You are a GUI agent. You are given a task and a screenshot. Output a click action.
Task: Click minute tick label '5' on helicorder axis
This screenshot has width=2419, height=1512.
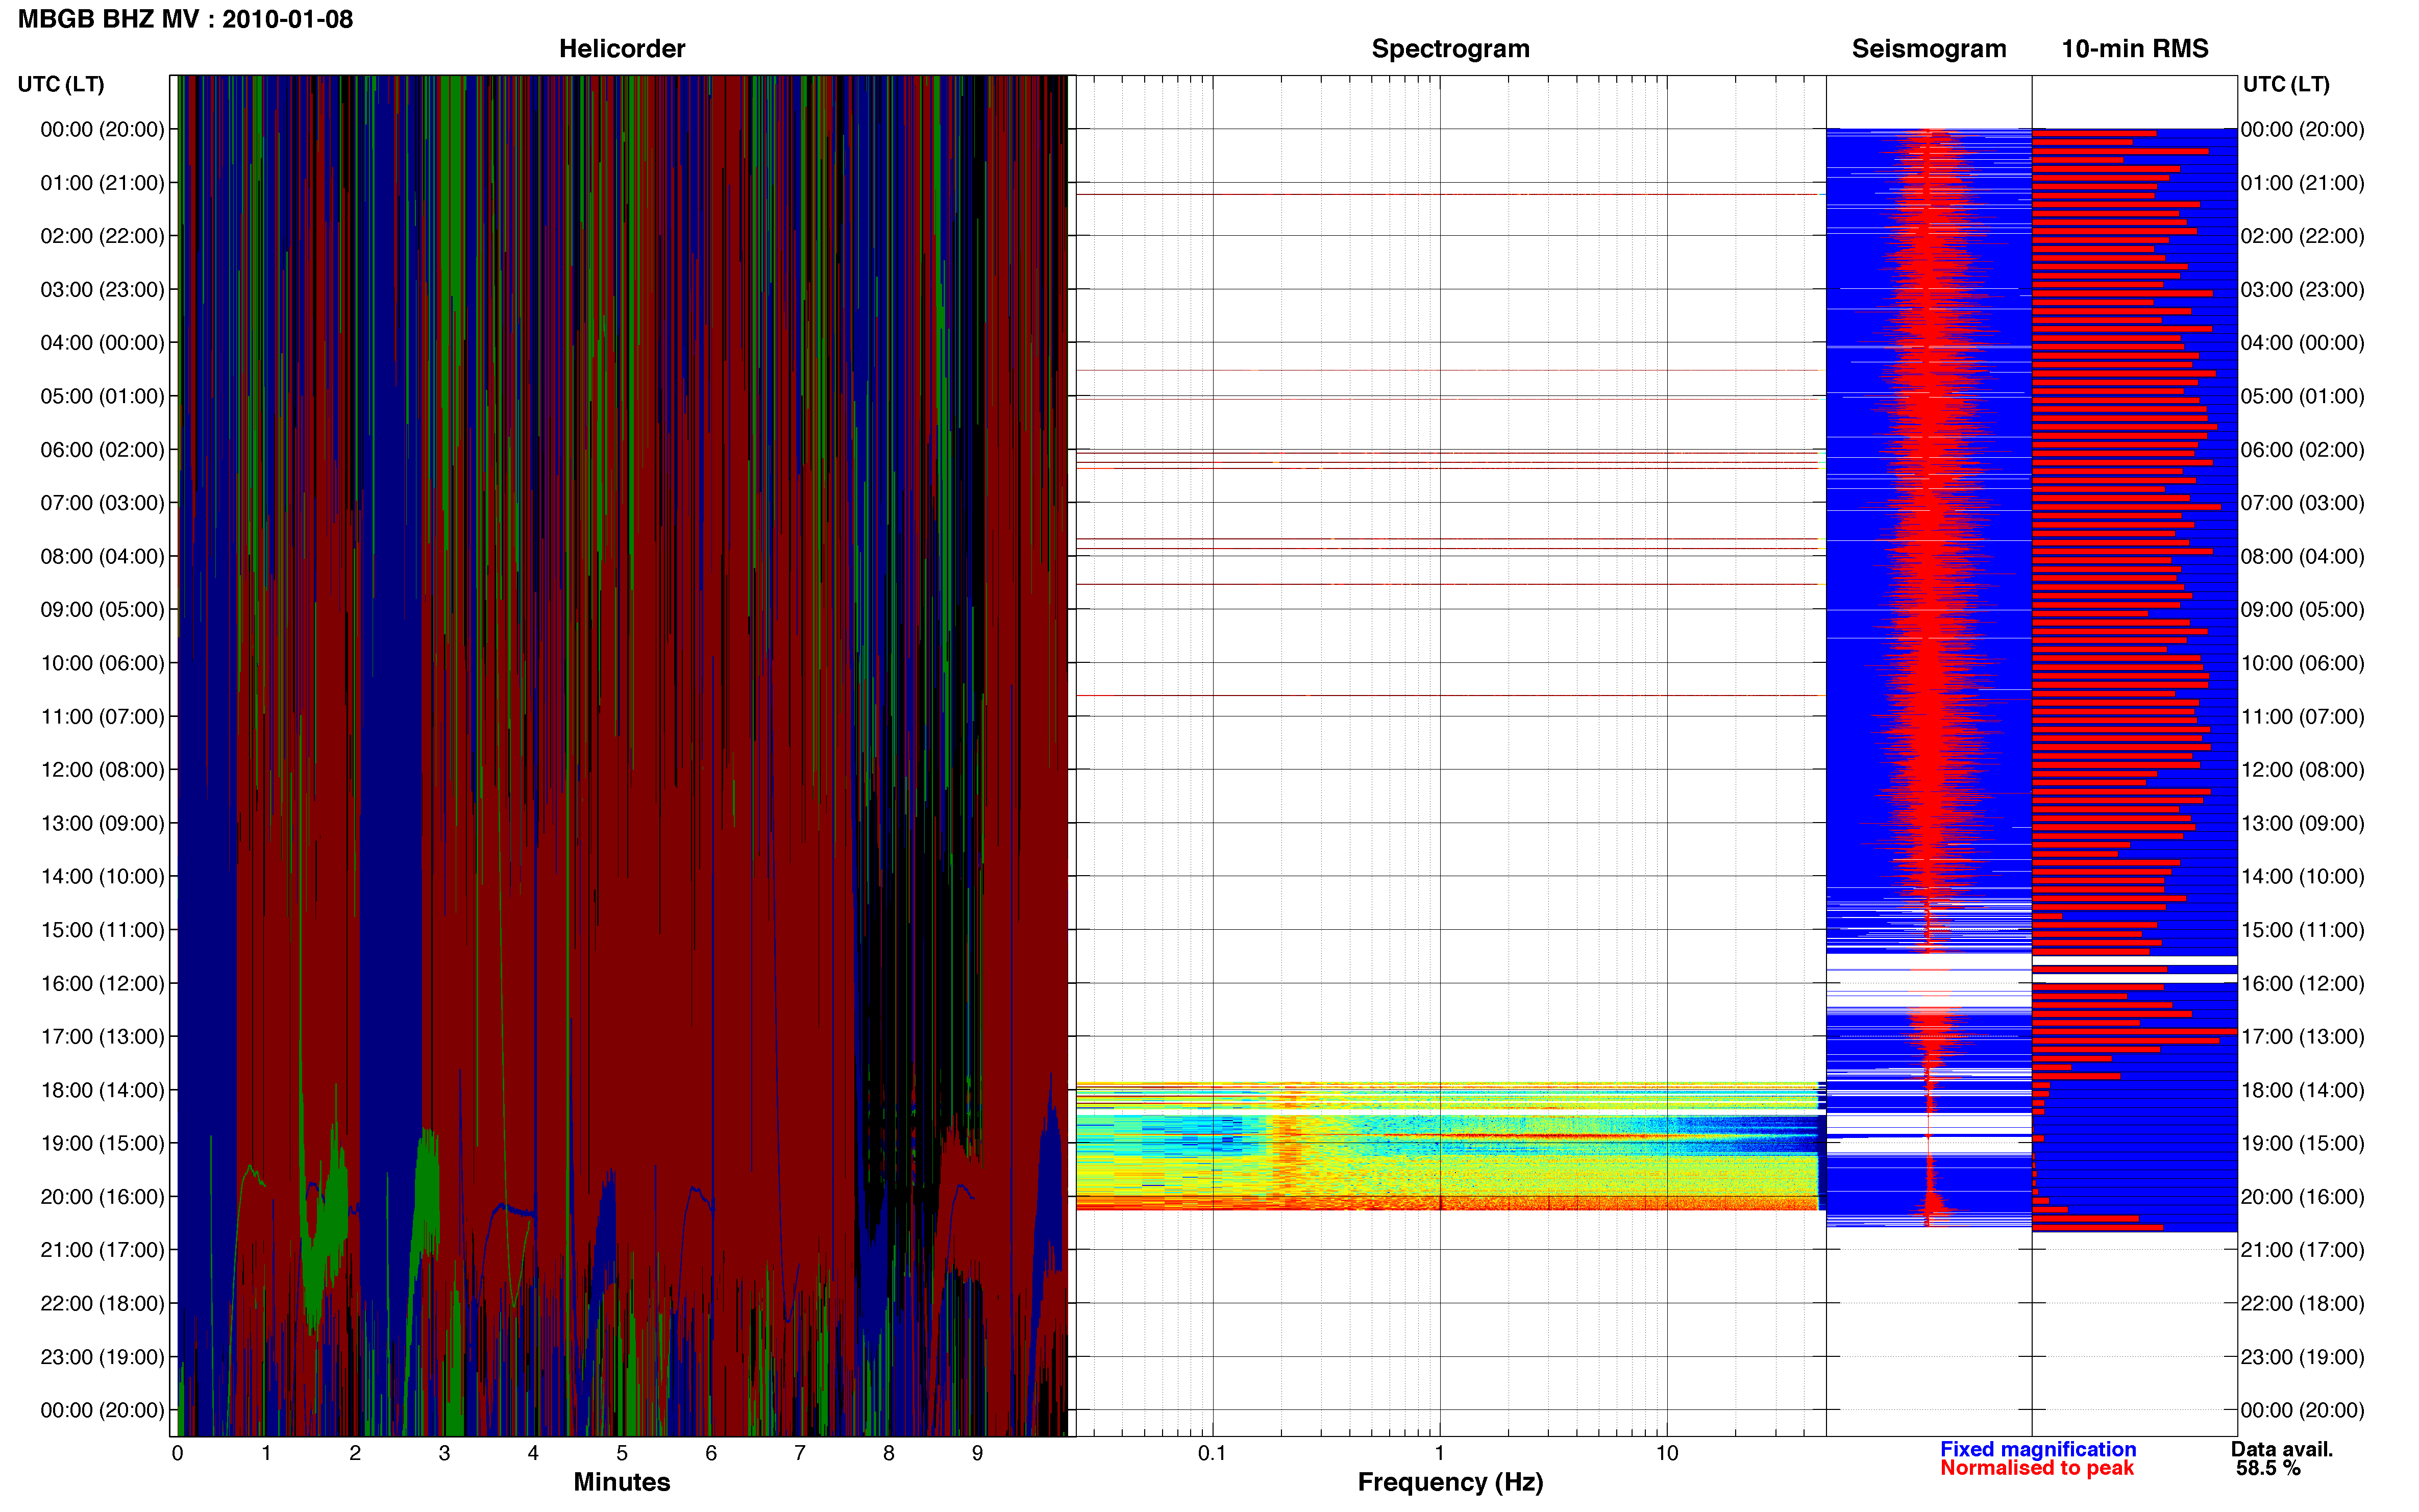coord(622,1453)
